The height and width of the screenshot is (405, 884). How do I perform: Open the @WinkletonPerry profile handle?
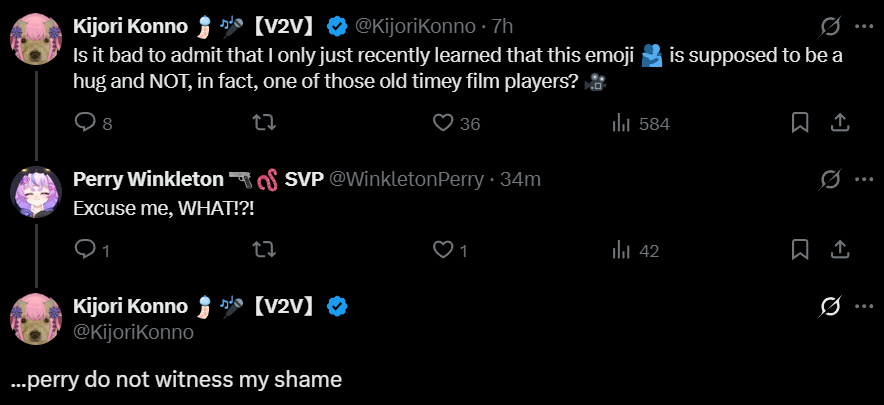(x=406, y=179)
